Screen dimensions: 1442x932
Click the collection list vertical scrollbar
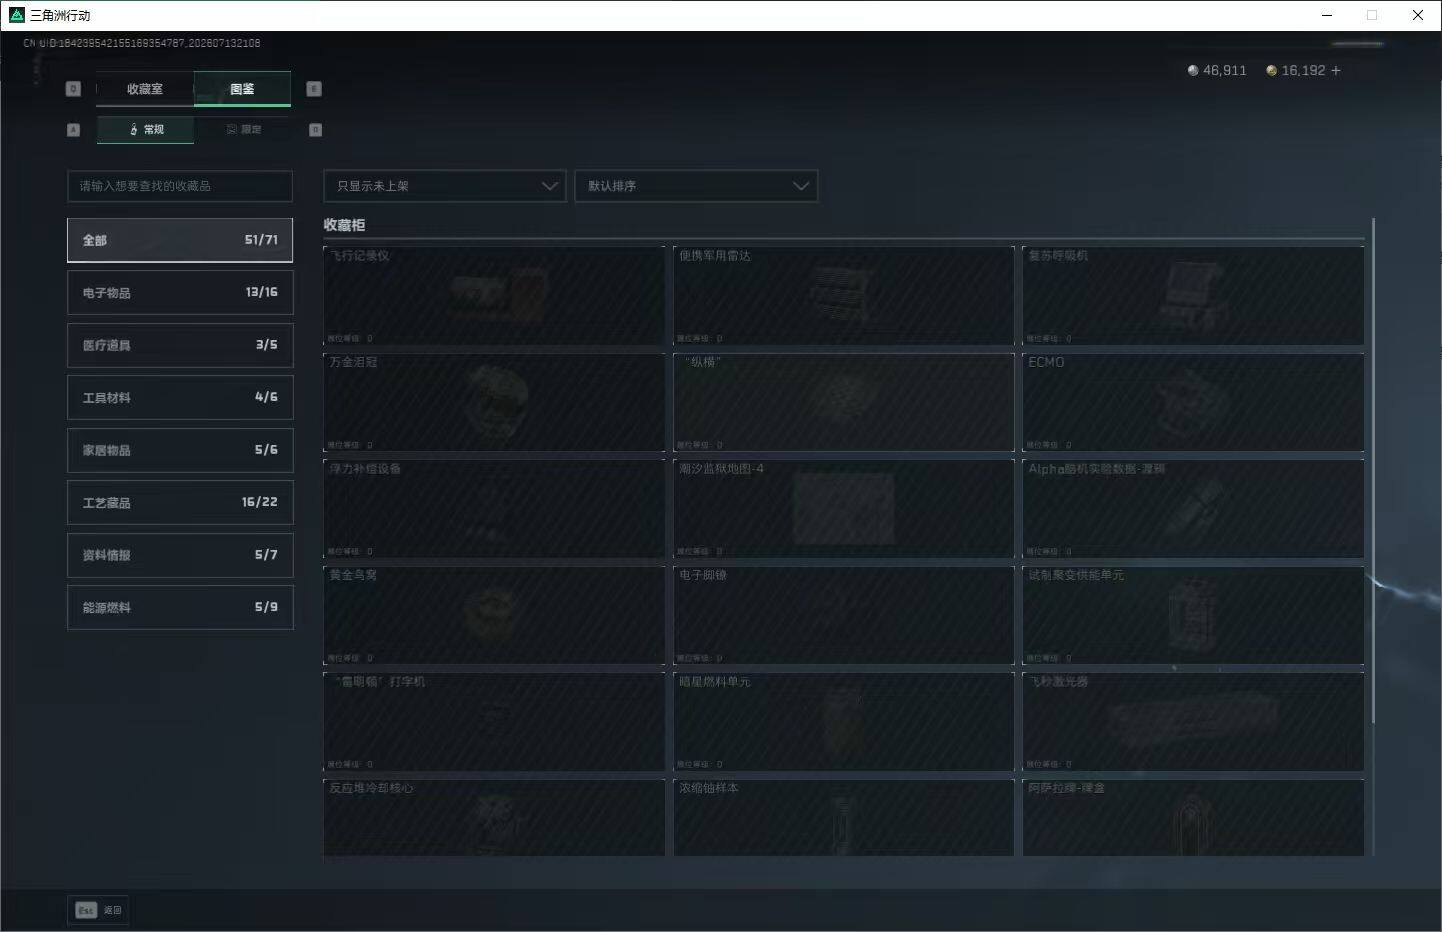1374,470
